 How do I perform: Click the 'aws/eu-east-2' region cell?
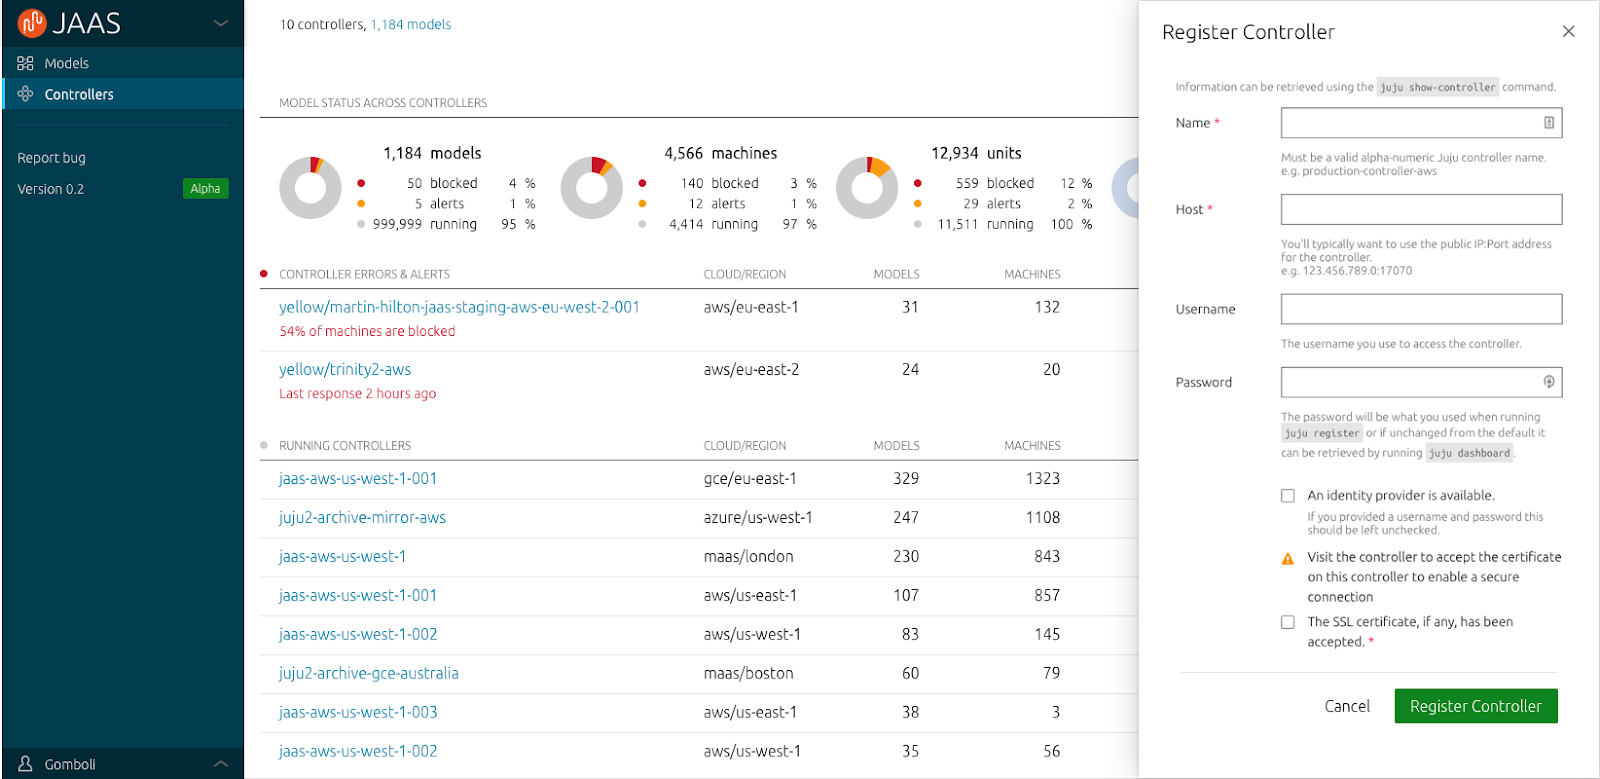751,369
